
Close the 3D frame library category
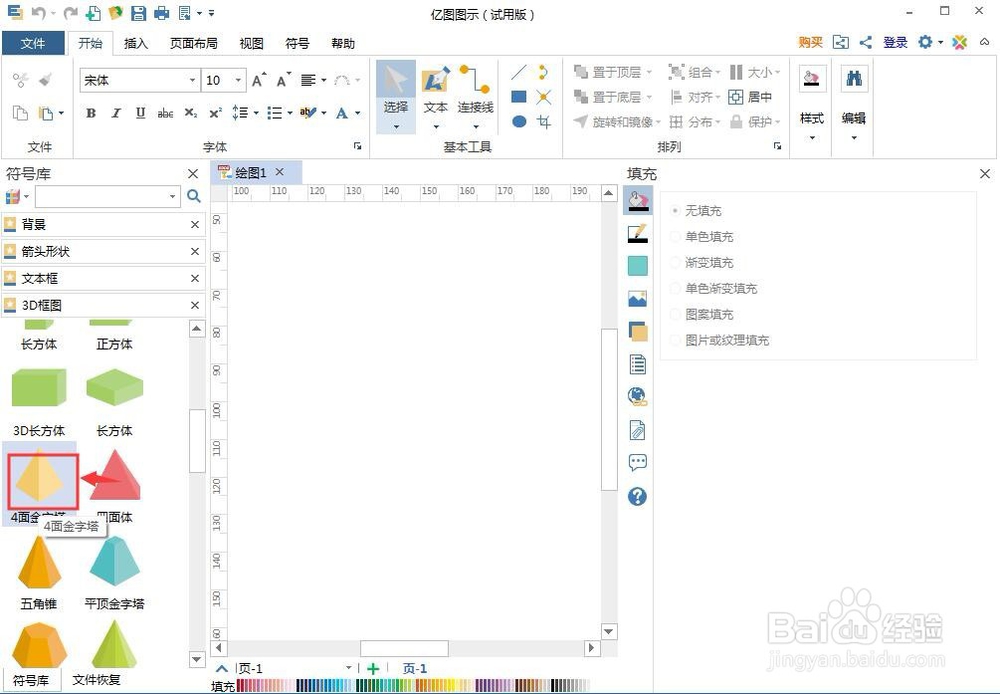pyautogui.click(x=195, y=306)
